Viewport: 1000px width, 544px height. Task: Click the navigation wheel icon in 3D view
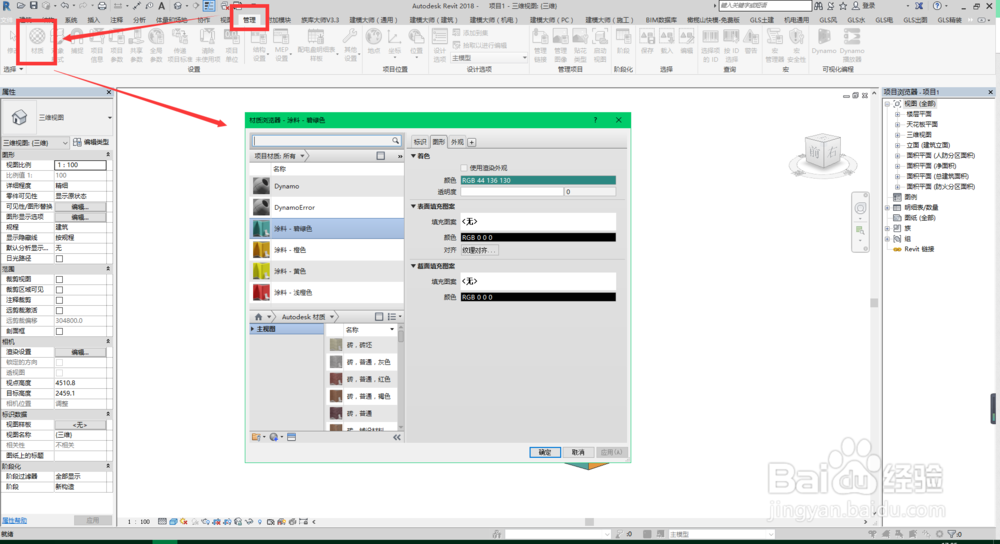[x=860, y=208]
